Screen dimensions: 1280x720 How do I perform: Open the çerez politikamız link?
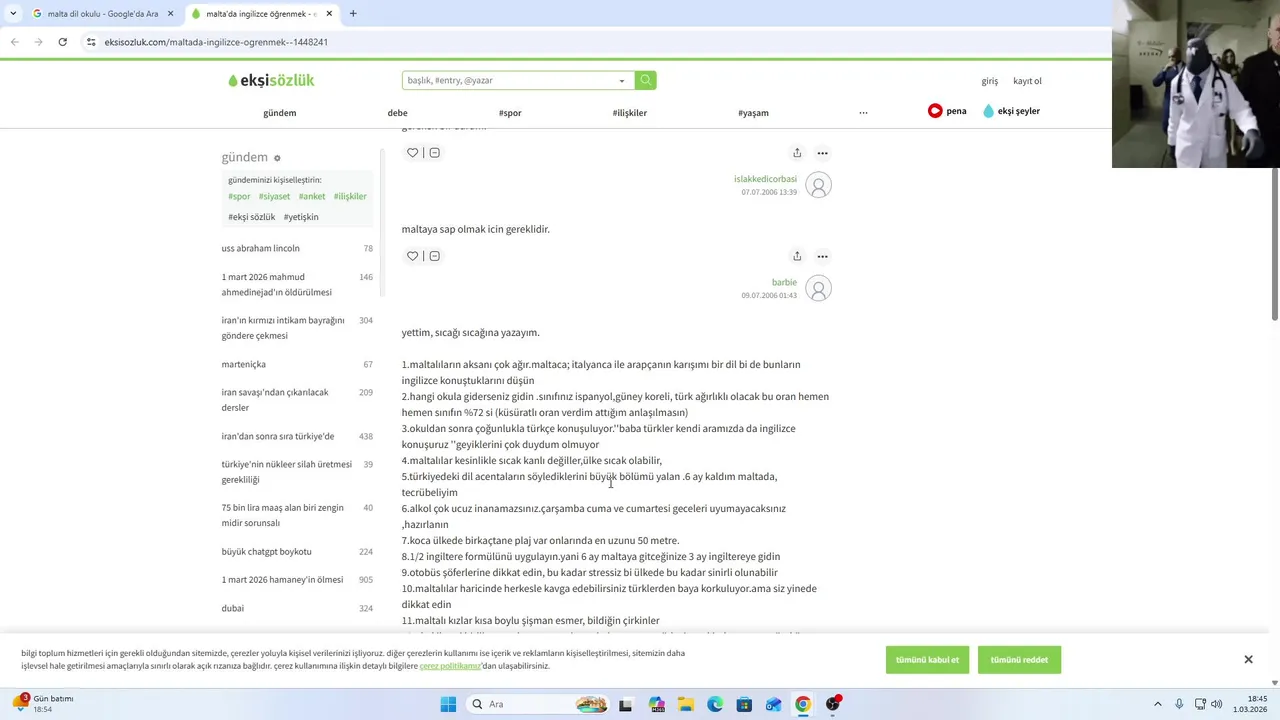(x=450, y=666)
